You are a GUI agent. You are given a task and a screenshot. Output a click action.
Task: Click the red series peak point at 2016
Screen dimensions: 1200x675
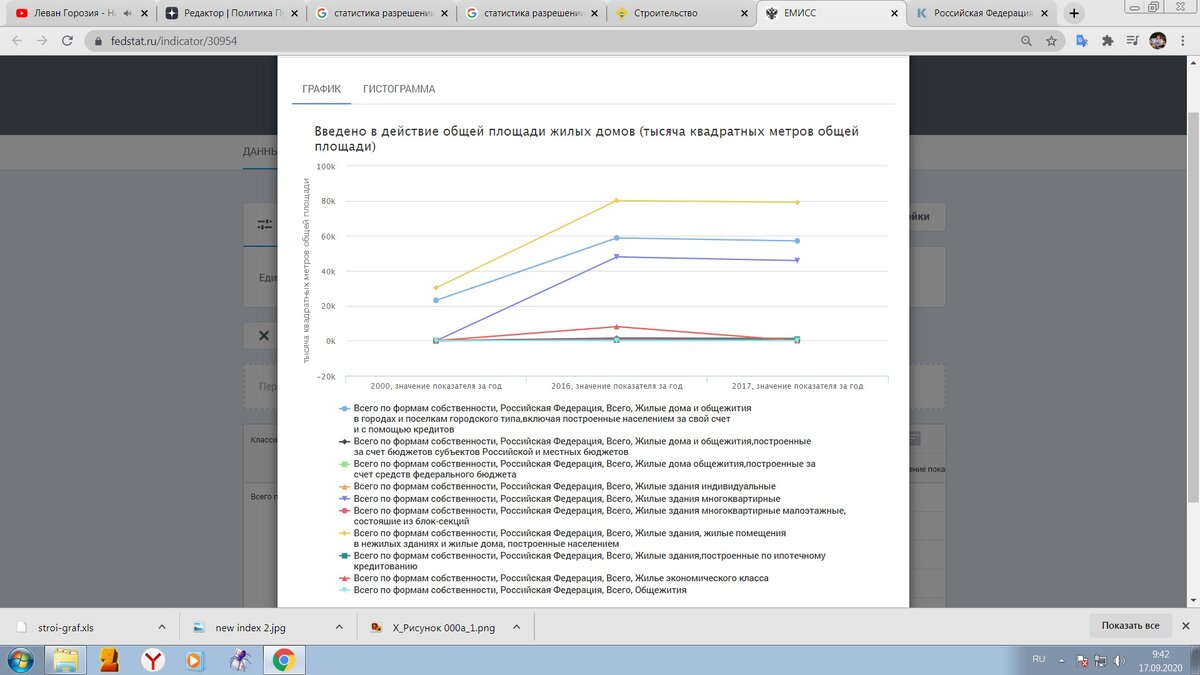617,327
